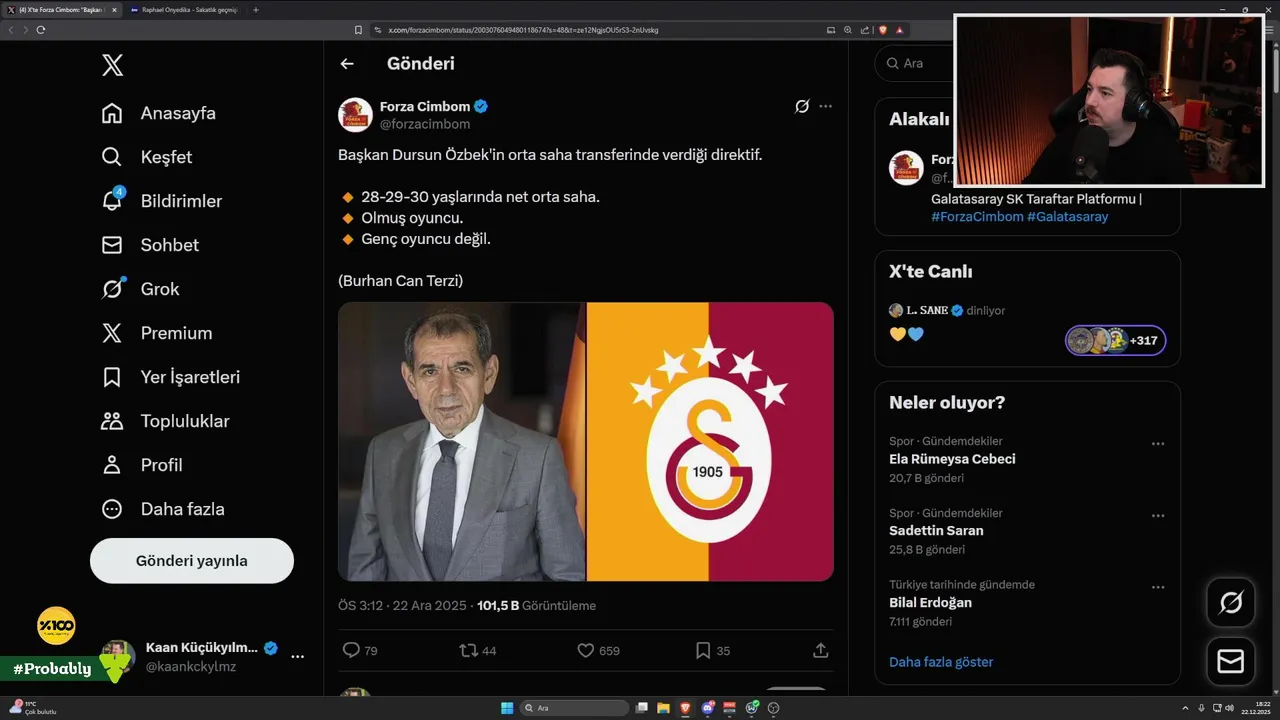Open Discord icon on taskbar

click(x=708, y=708)
